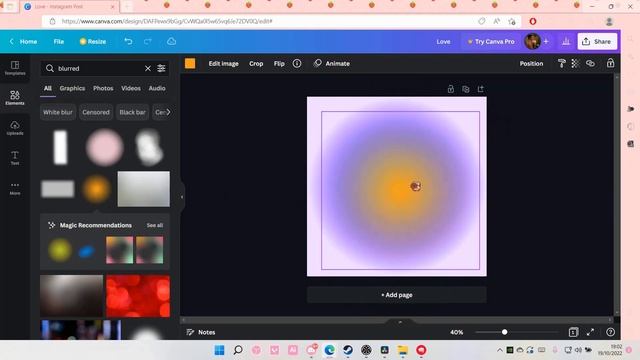The image size is (640, 360).
Task: Select the White blur suggestion chip
Action: click(58, 112)
